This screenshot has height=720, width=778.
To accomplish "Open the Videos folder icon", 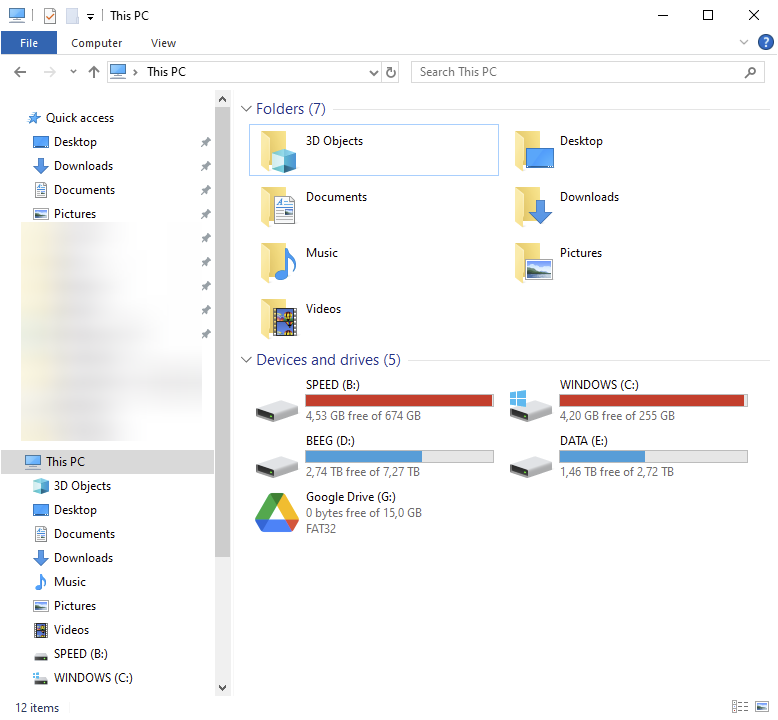I will (278, 319).
